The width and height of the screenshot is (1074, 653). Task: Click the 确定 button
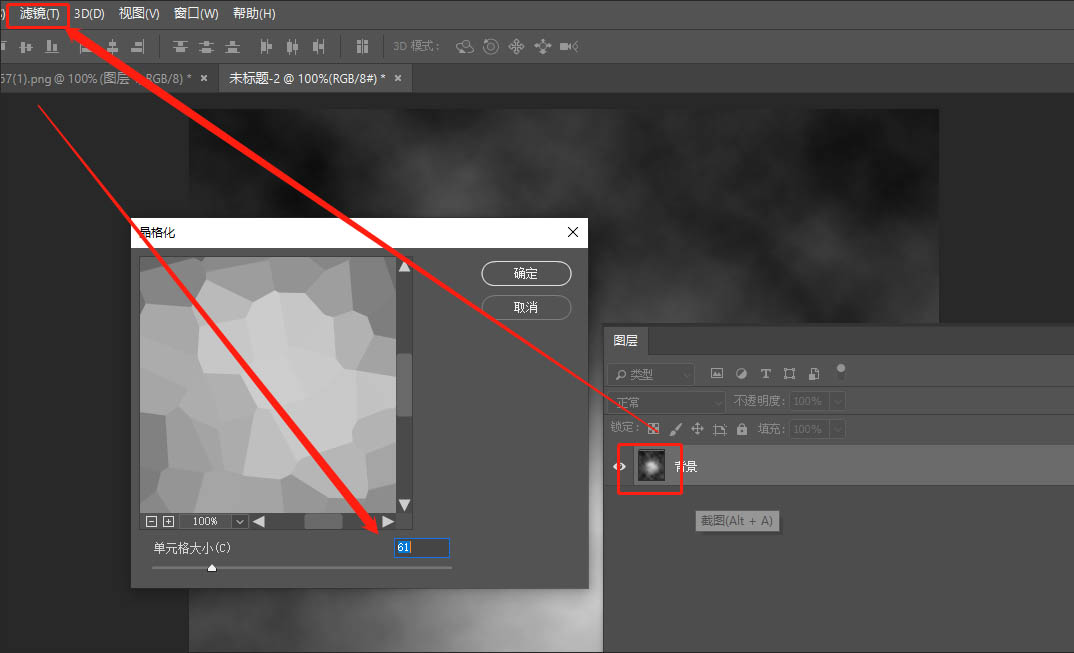coord(526,273)
